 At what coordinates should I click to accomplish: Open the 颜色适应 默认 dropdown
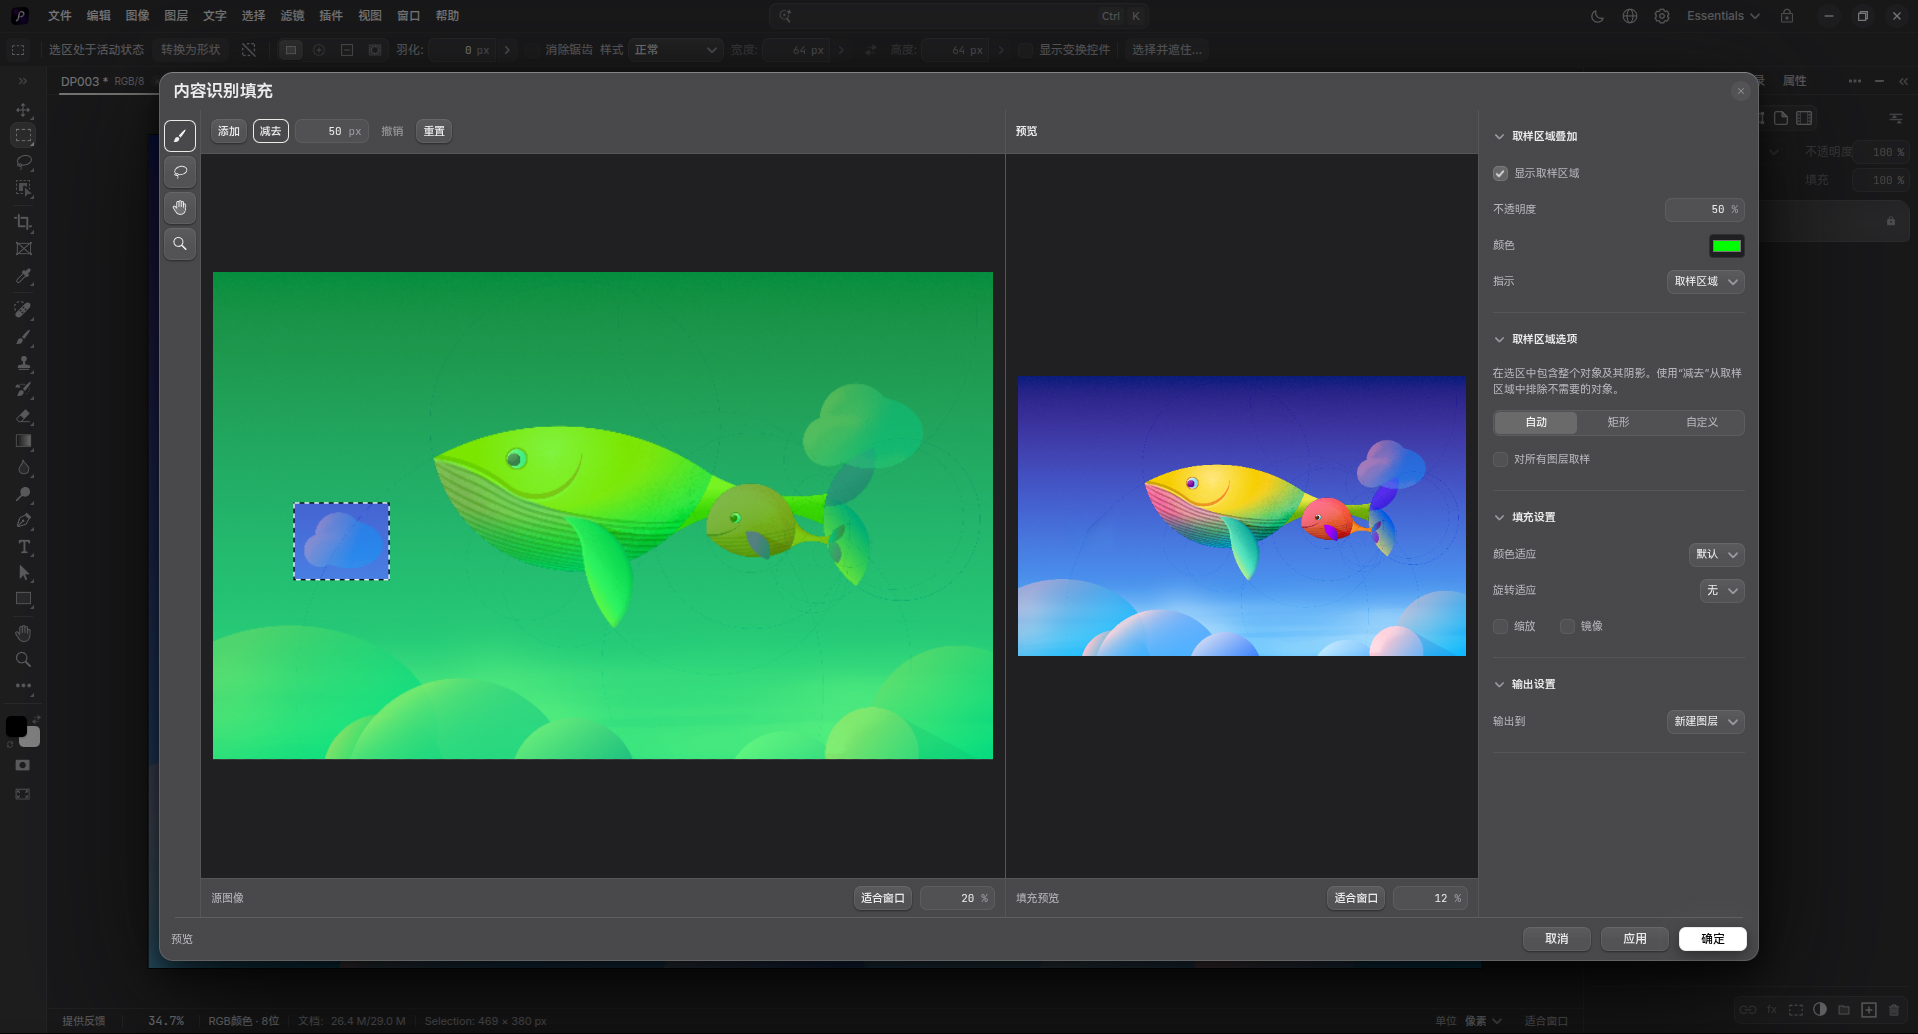coord(1717,555)
